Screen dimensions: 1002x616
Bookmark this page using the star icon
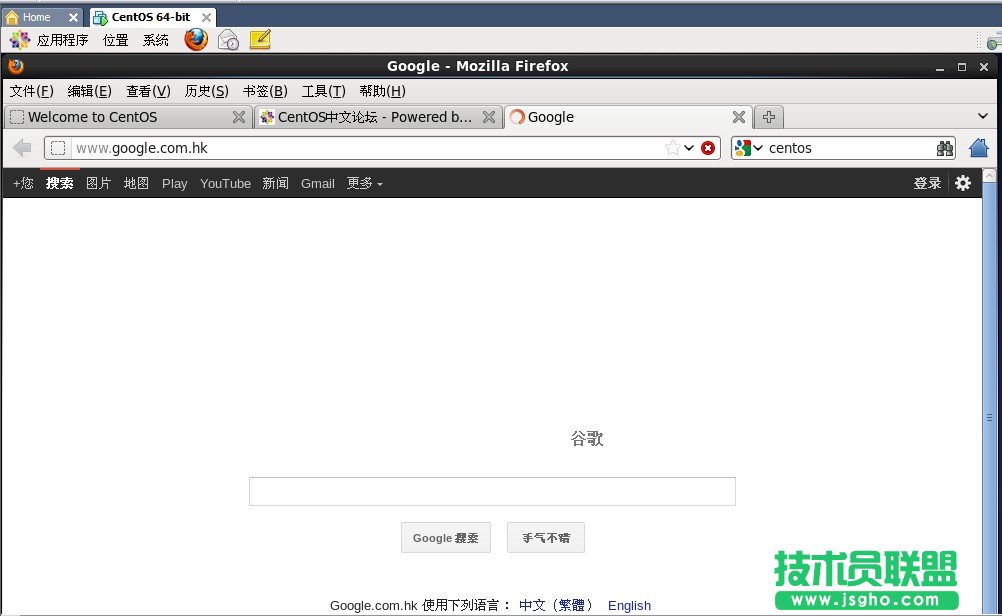tap(673, 148)
